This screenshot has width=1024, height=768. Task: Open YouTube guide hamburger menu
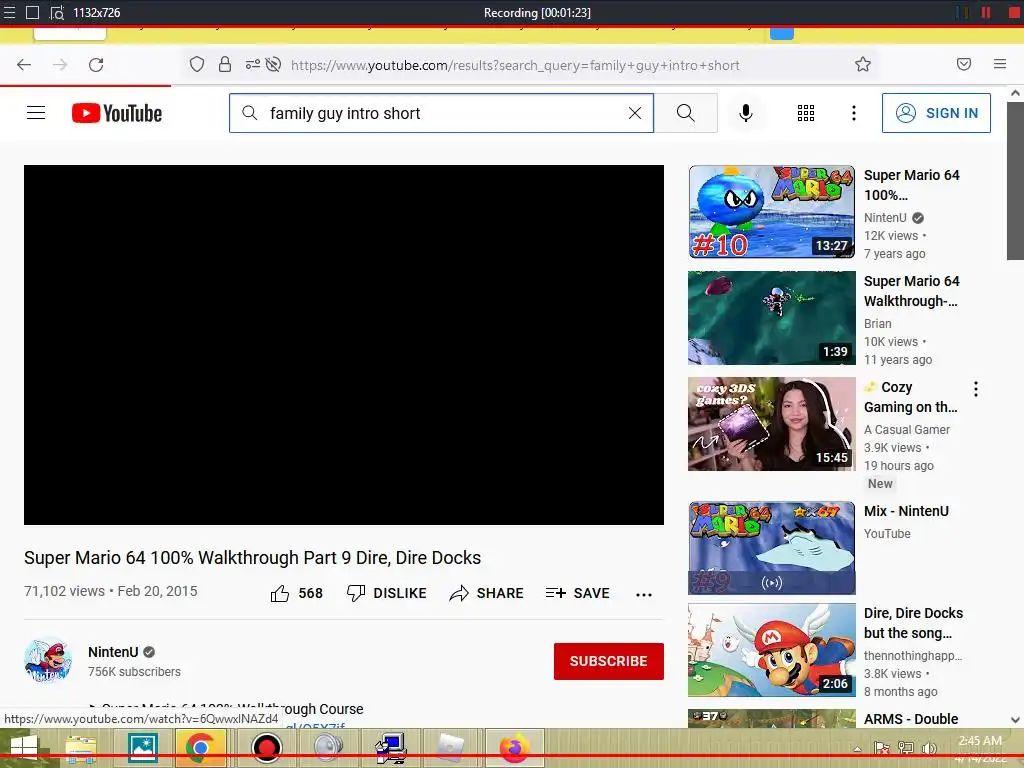point(36,113)
